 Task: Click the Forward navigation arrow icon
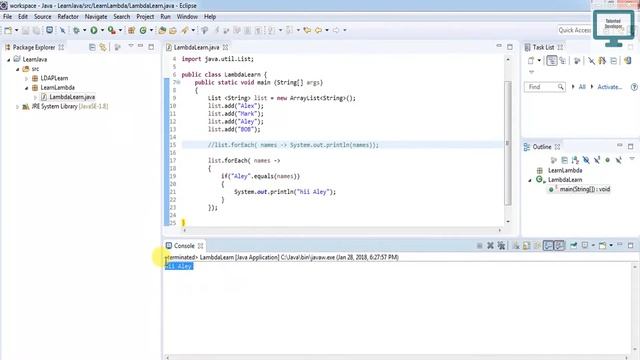pyautogui.click(x=336, y=30)
